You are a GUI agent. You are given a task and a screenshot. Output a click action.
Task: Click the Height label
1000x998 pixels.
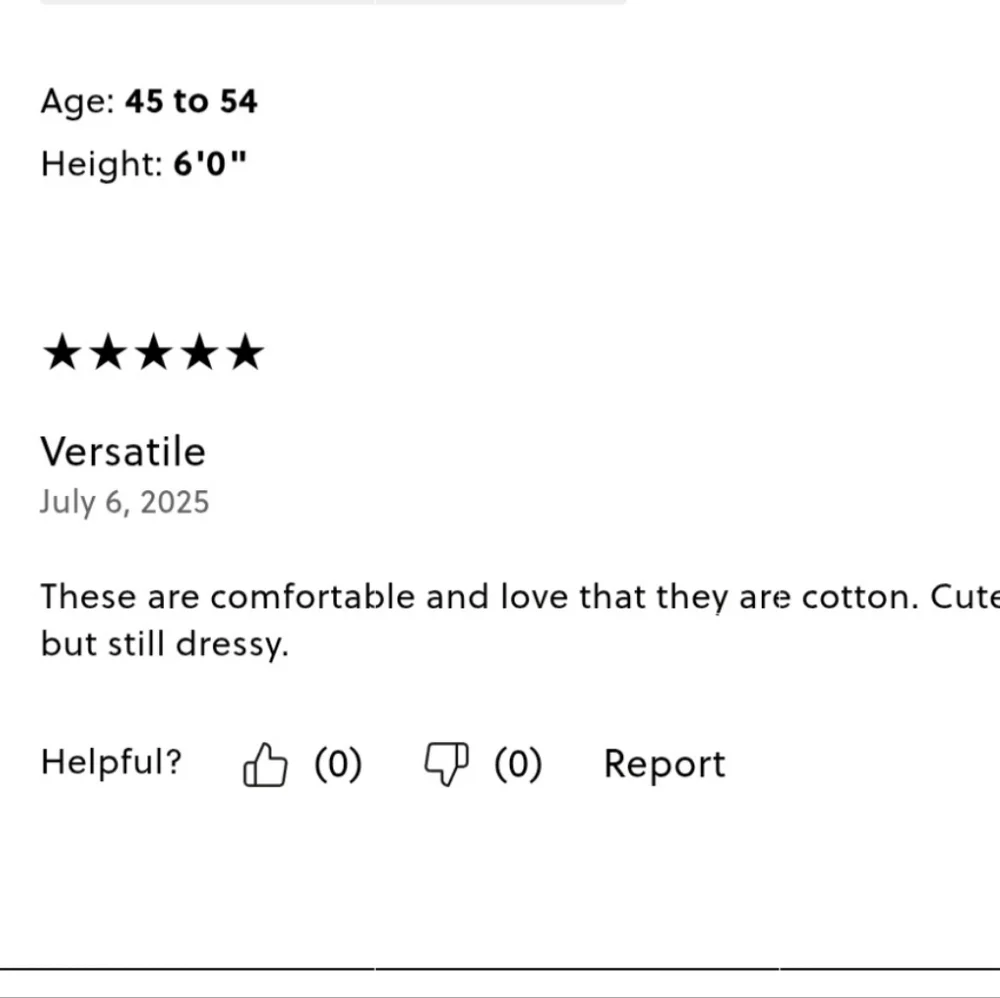(x=101, y=165)
